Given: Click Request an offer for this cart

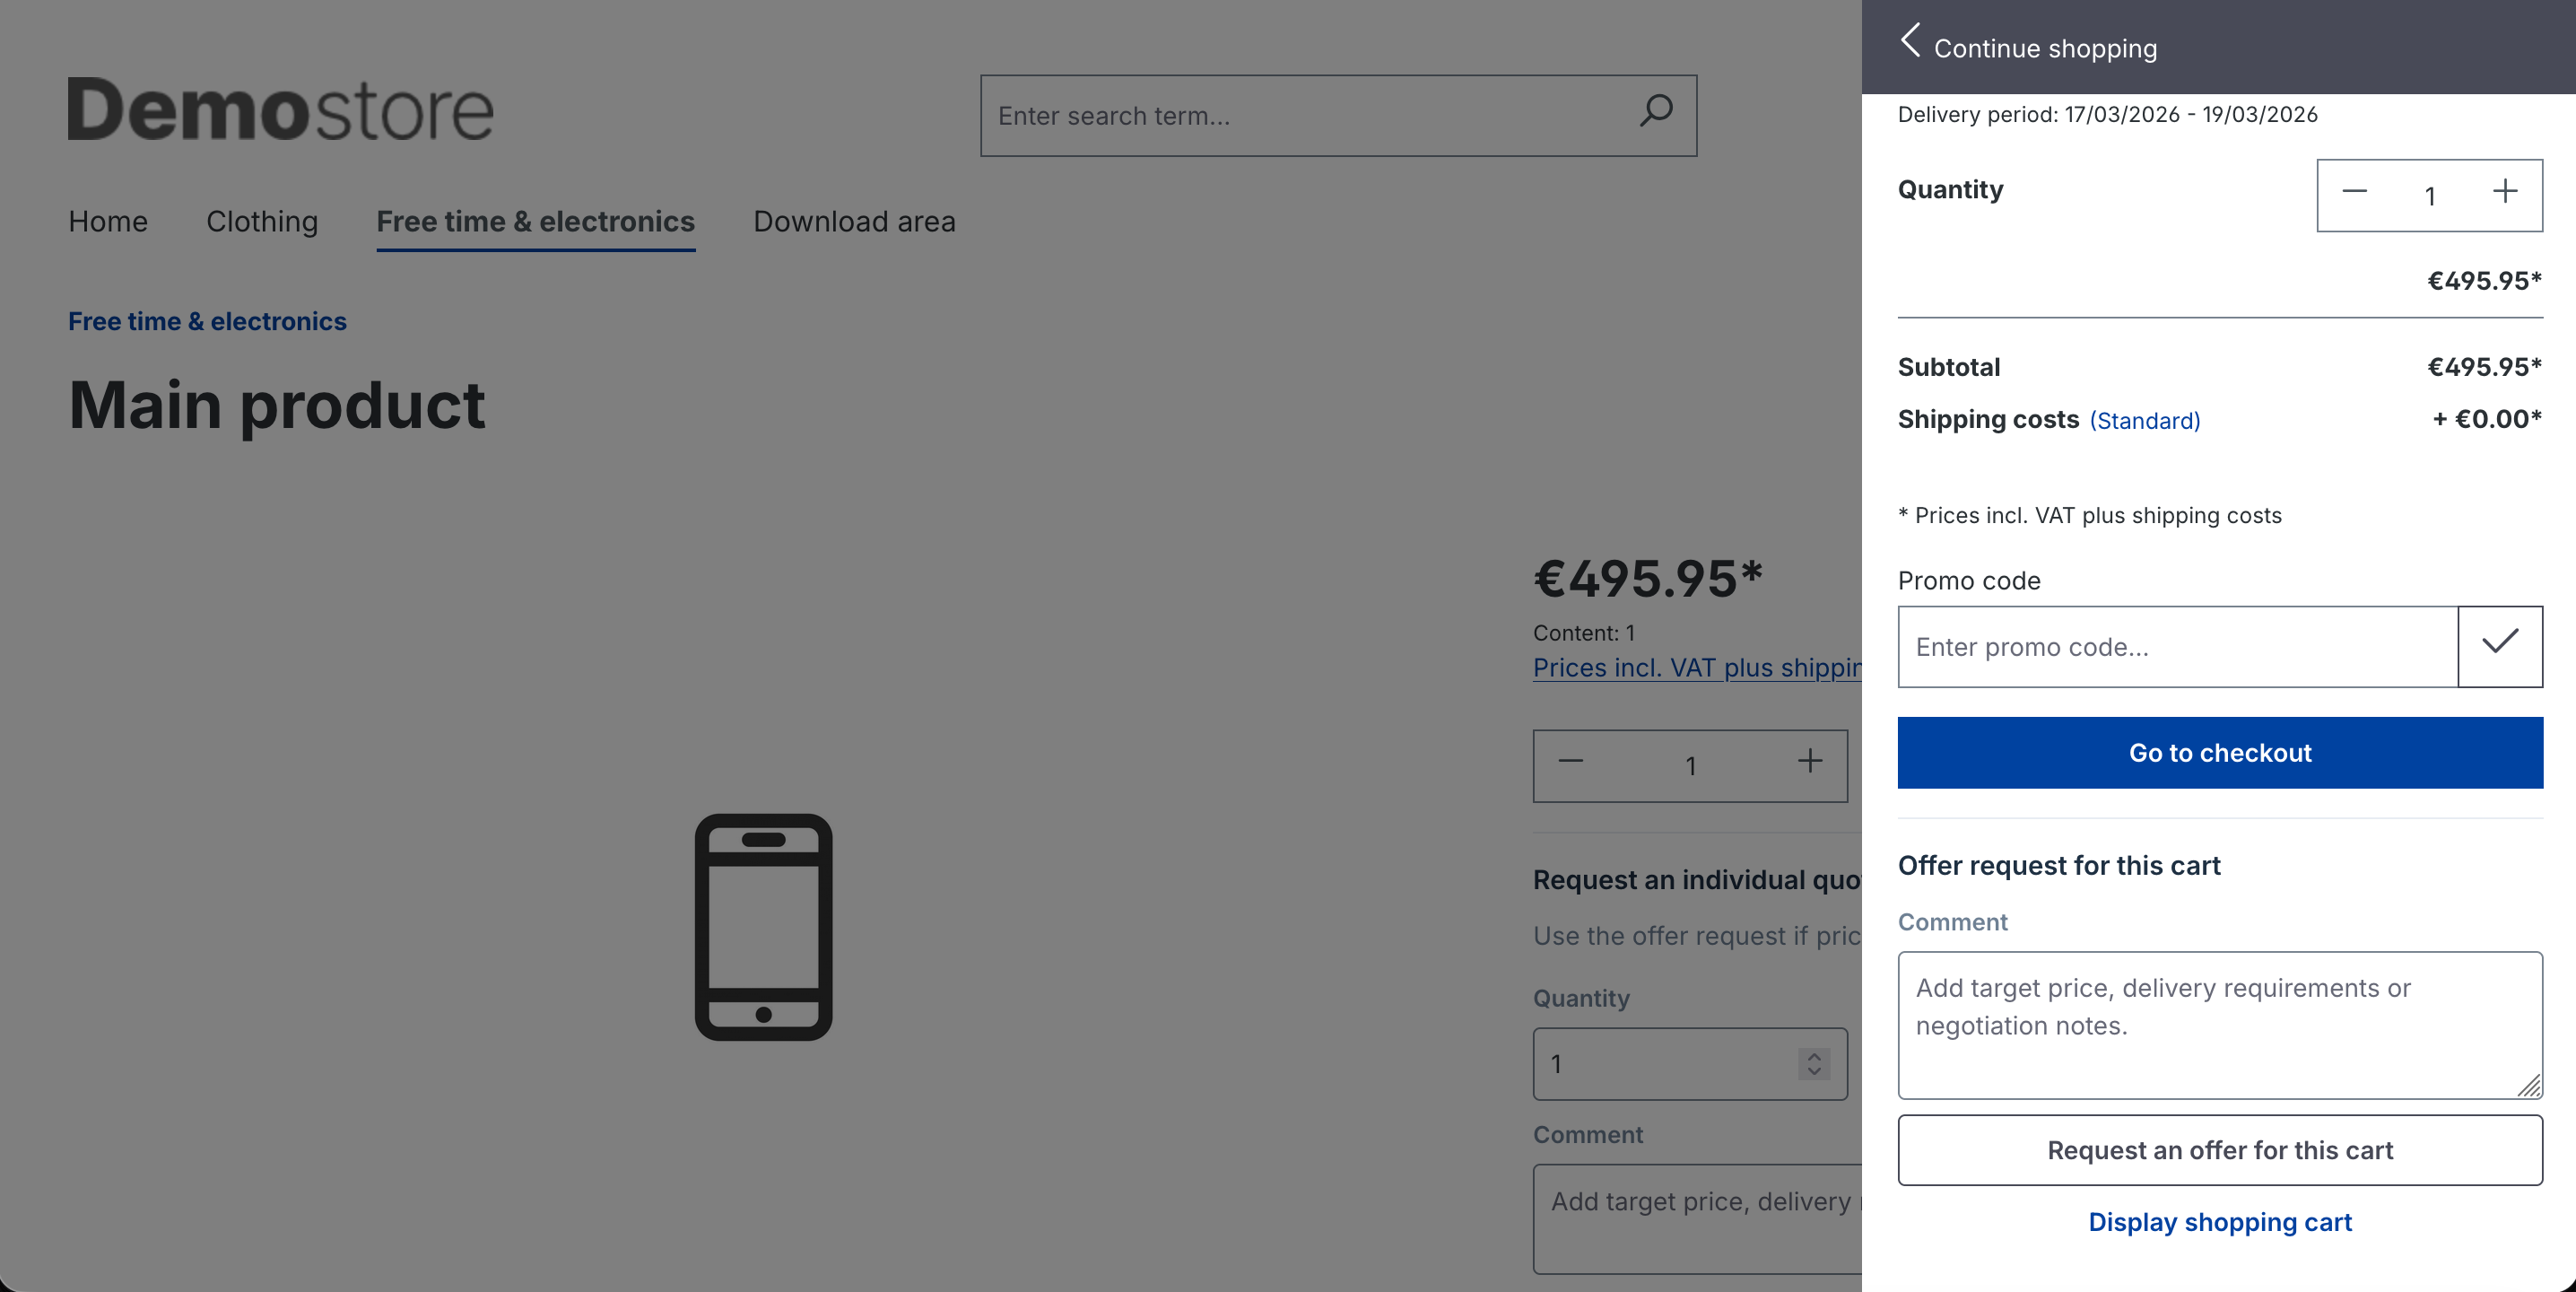Looking at the screenshot, I should coord(2219,1150).
